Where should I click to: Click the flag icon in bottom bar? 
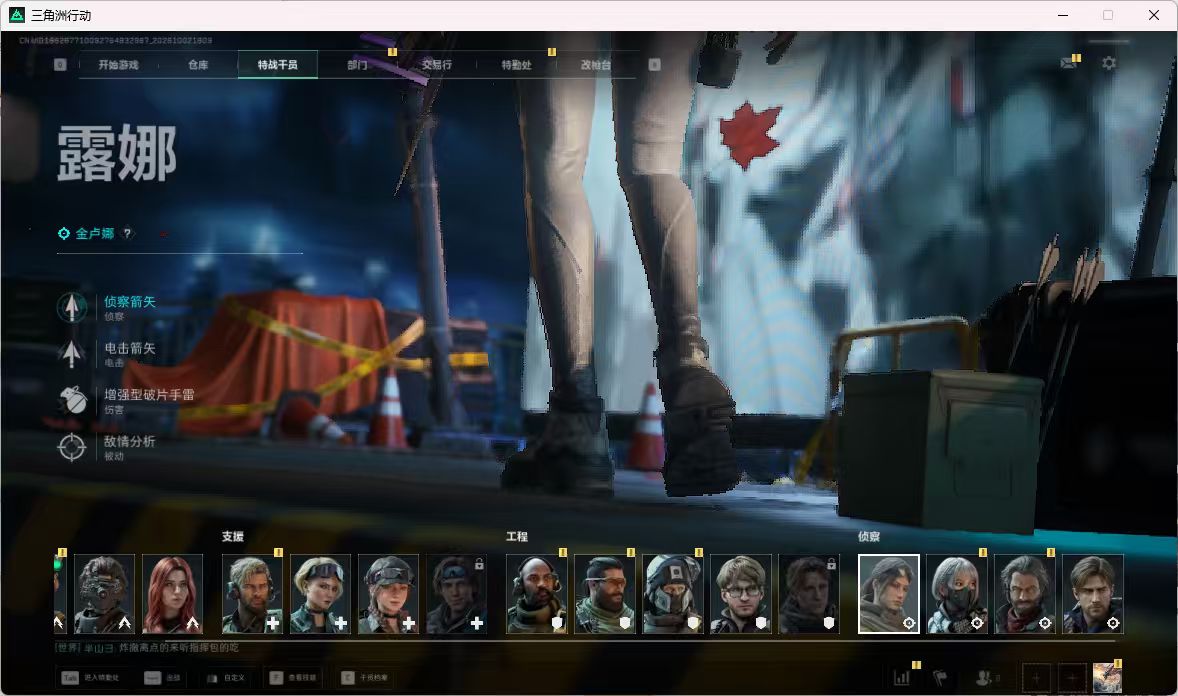[939, 677]
